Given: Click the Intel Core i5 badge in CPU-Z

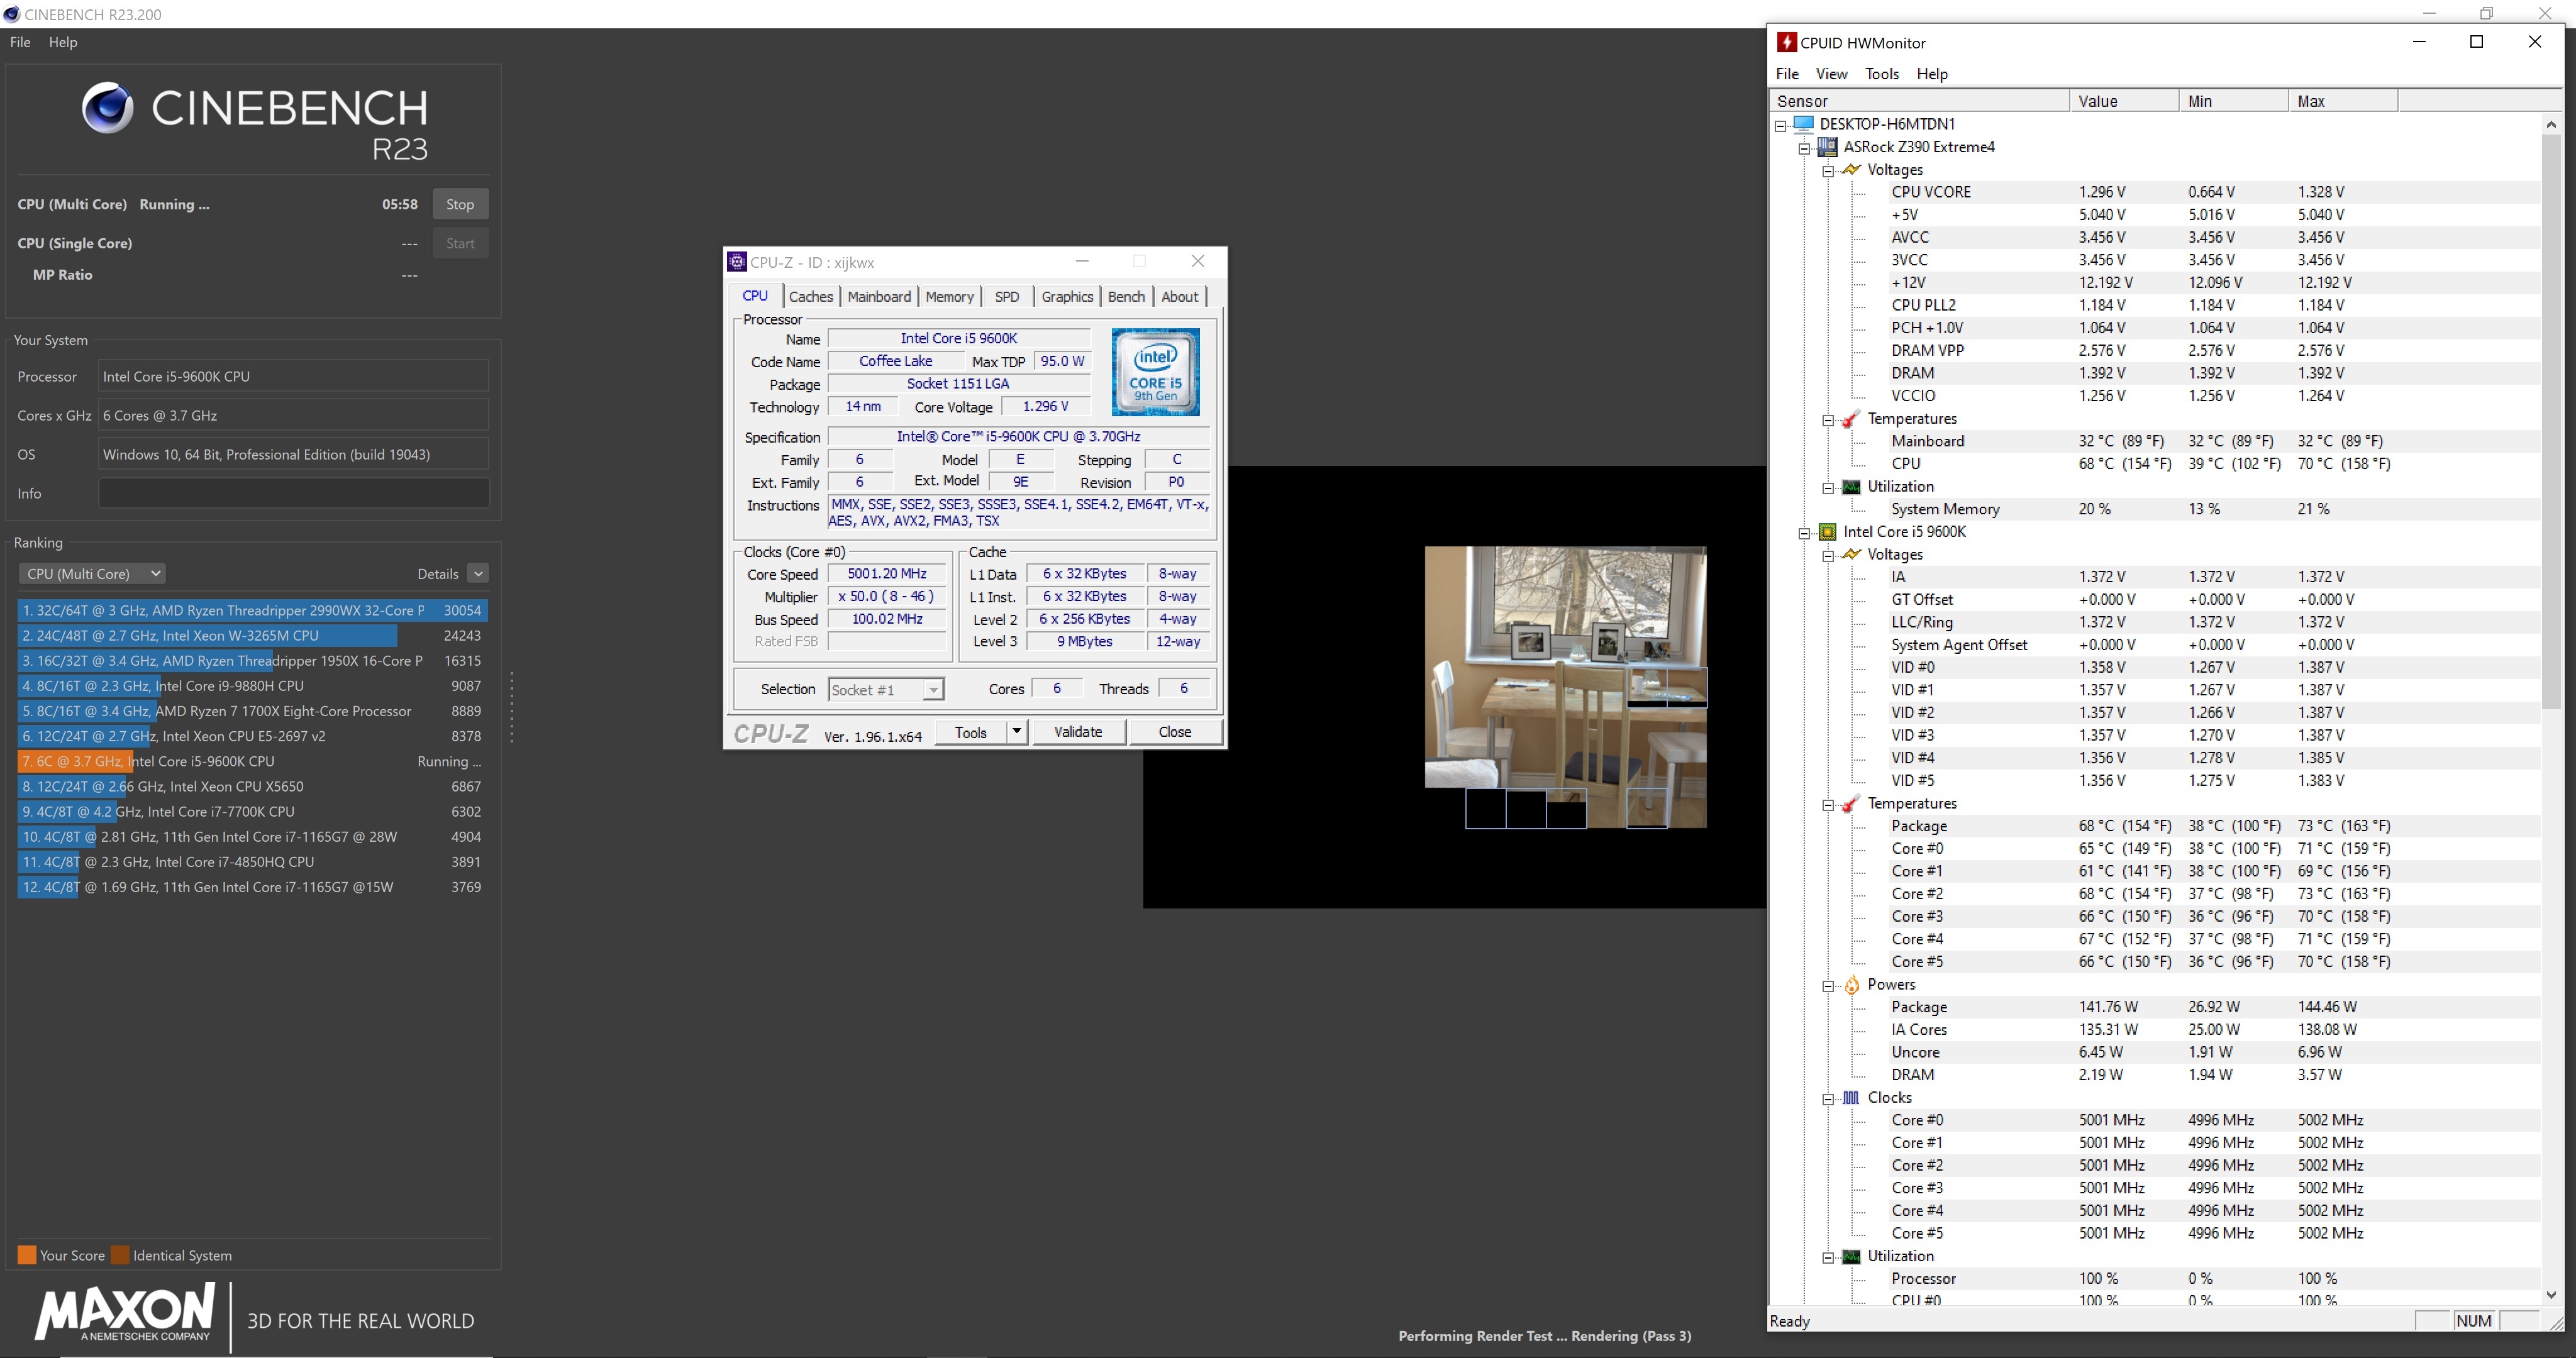Looking at the screenshot, I should coord(1155,372).
